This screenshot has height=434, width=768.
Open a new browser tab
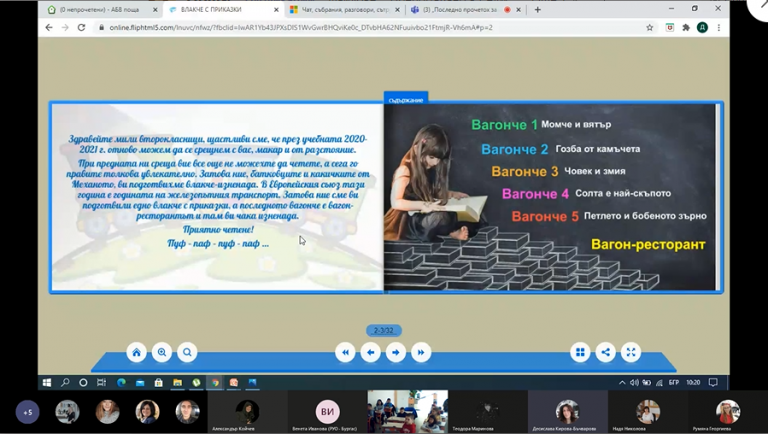[537, 9]
